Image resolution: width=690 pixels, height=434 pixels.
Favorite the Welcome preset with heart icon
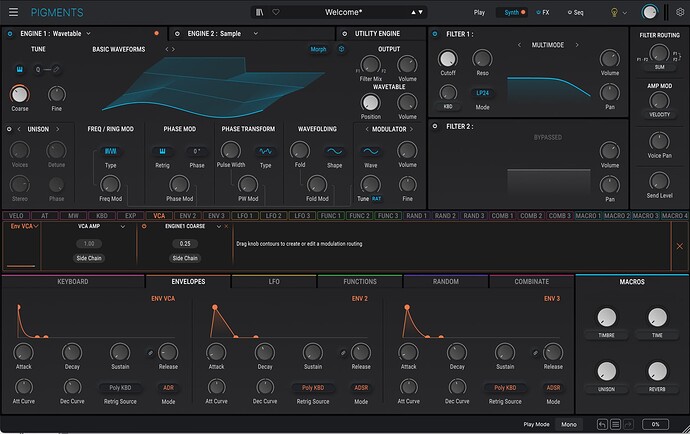(276, 12)
